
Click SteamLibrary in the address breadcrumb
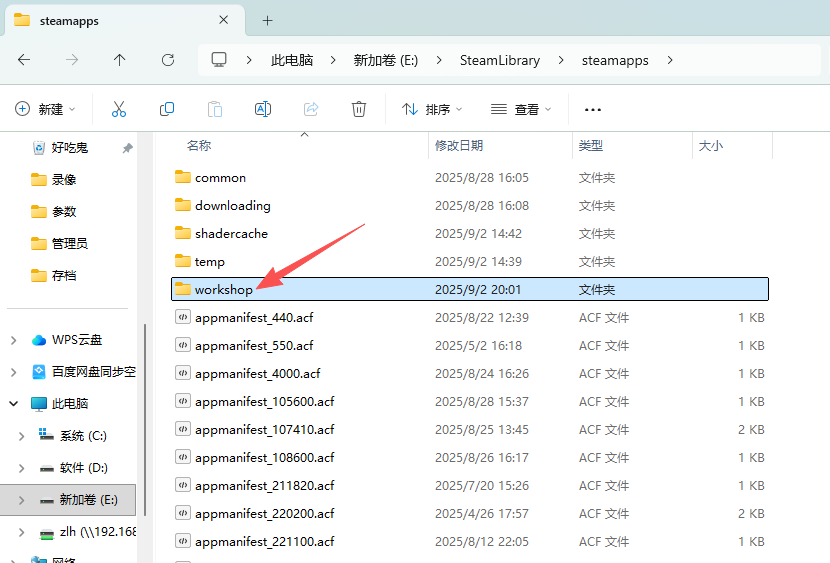point(499,60)
